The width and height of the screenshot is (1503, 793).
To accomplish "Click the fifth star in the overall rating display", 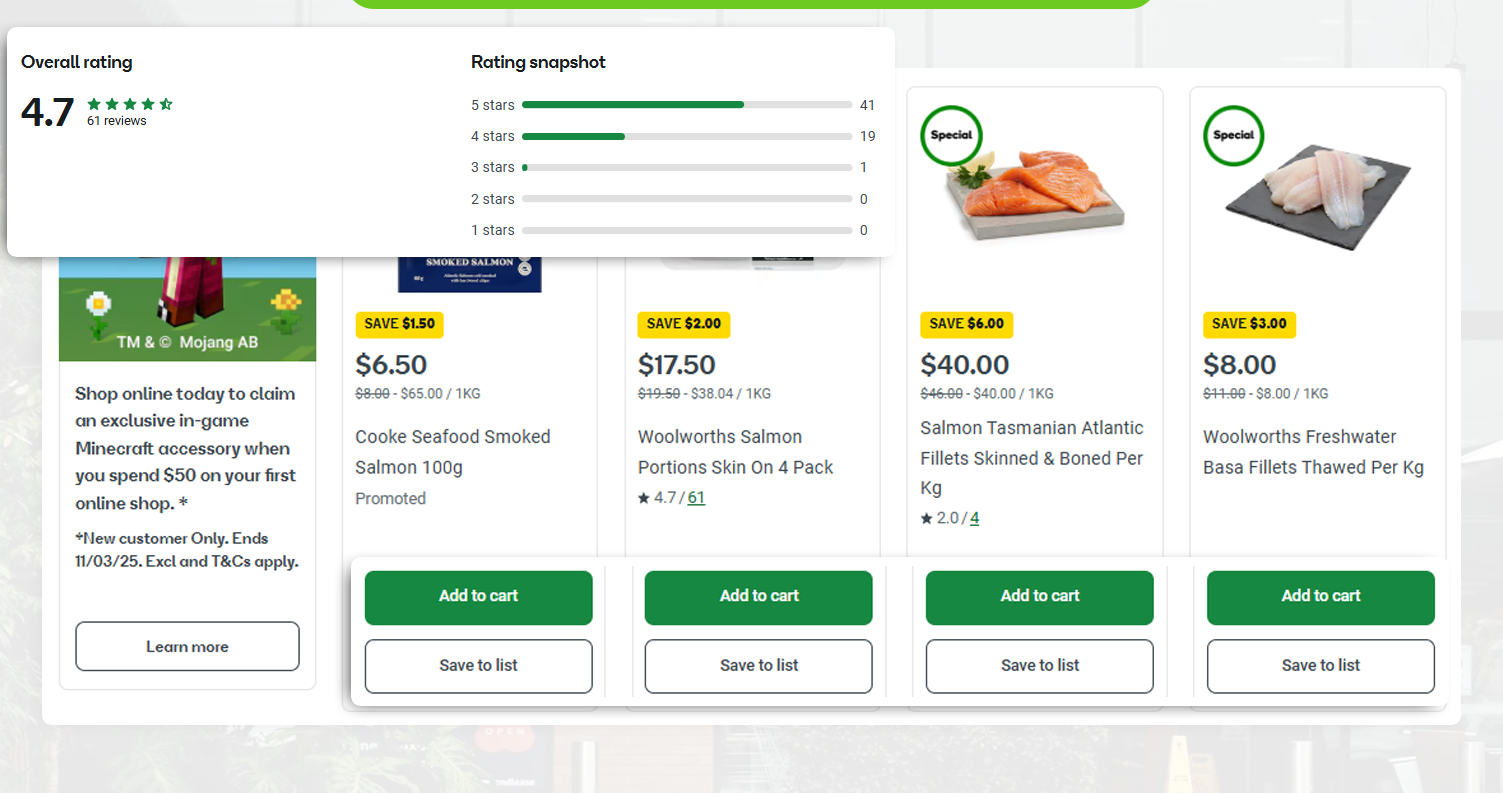I will [167, 103].
